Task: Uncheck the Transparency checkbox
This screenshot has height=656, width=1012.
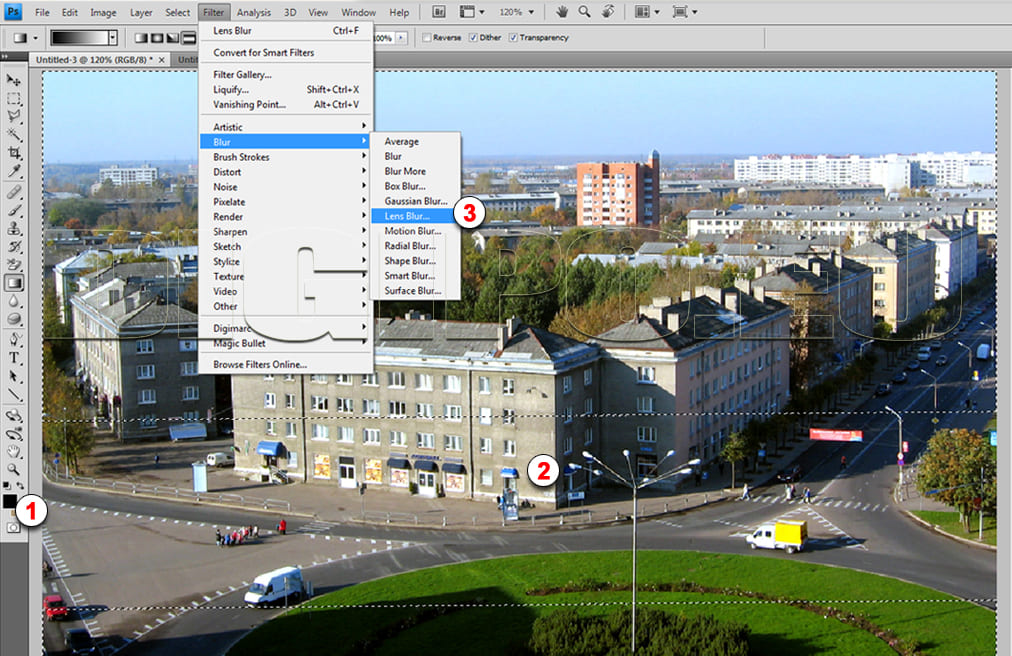Action: [513, 37]
